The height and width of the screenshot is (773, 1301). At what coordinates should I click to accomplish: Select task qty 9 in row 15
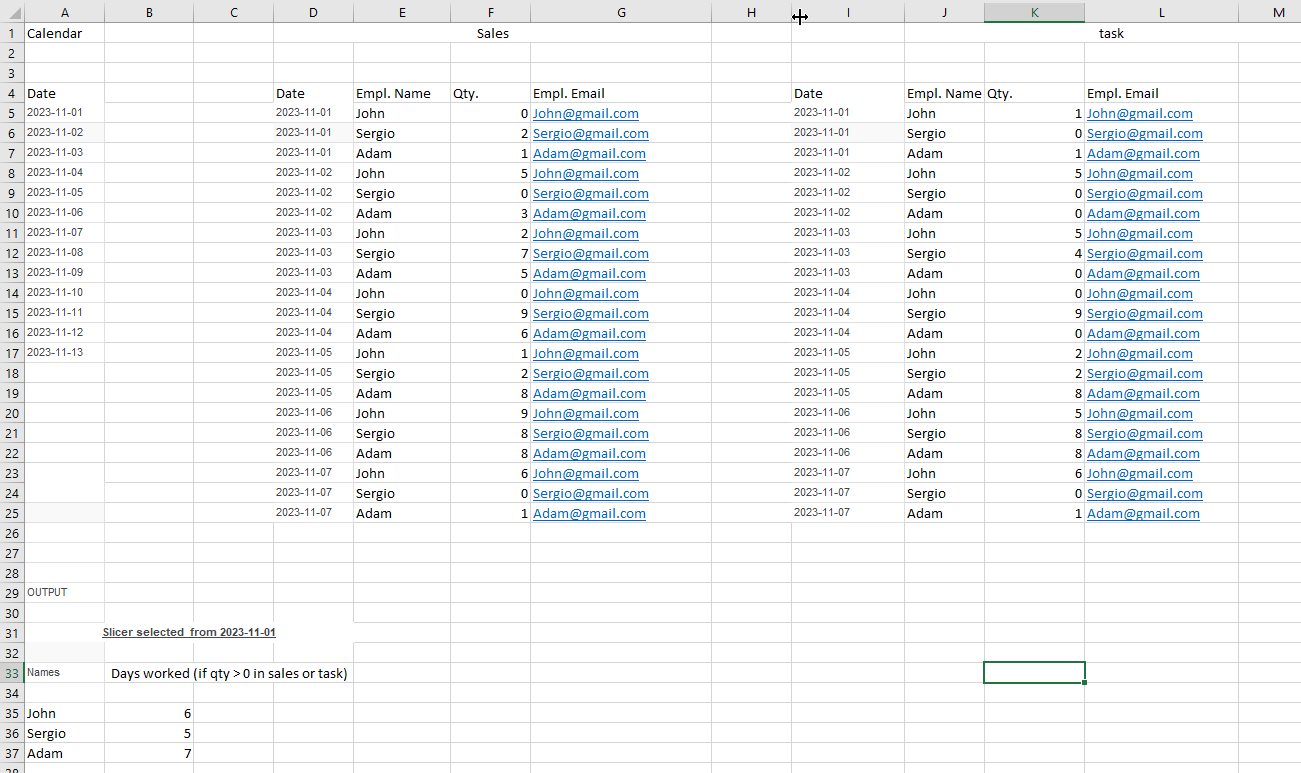point(1034,313)
